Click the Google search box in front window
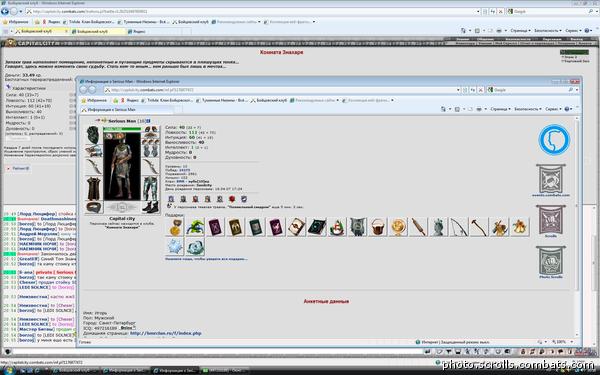This screenshot has height=375, width=600. tap(532, 90)
